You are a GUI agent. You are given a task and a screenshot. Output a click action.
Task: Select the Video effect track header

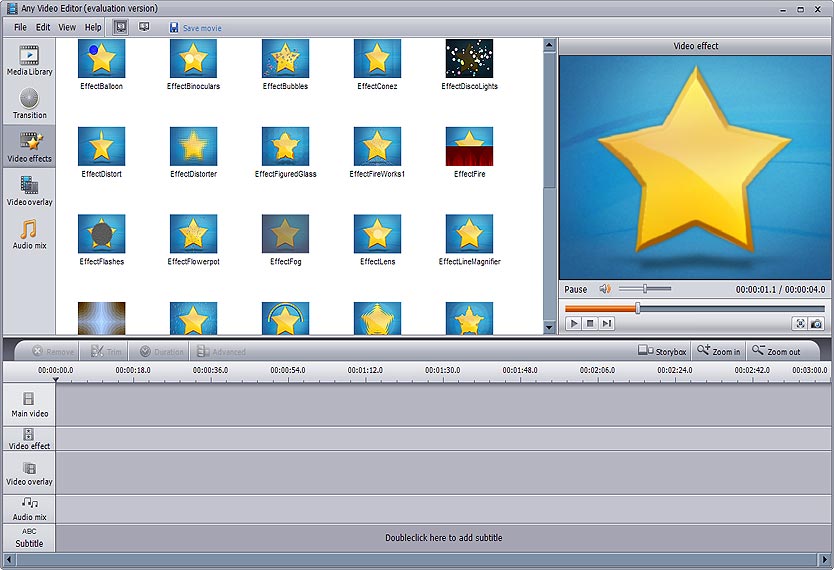click(29, 439)
